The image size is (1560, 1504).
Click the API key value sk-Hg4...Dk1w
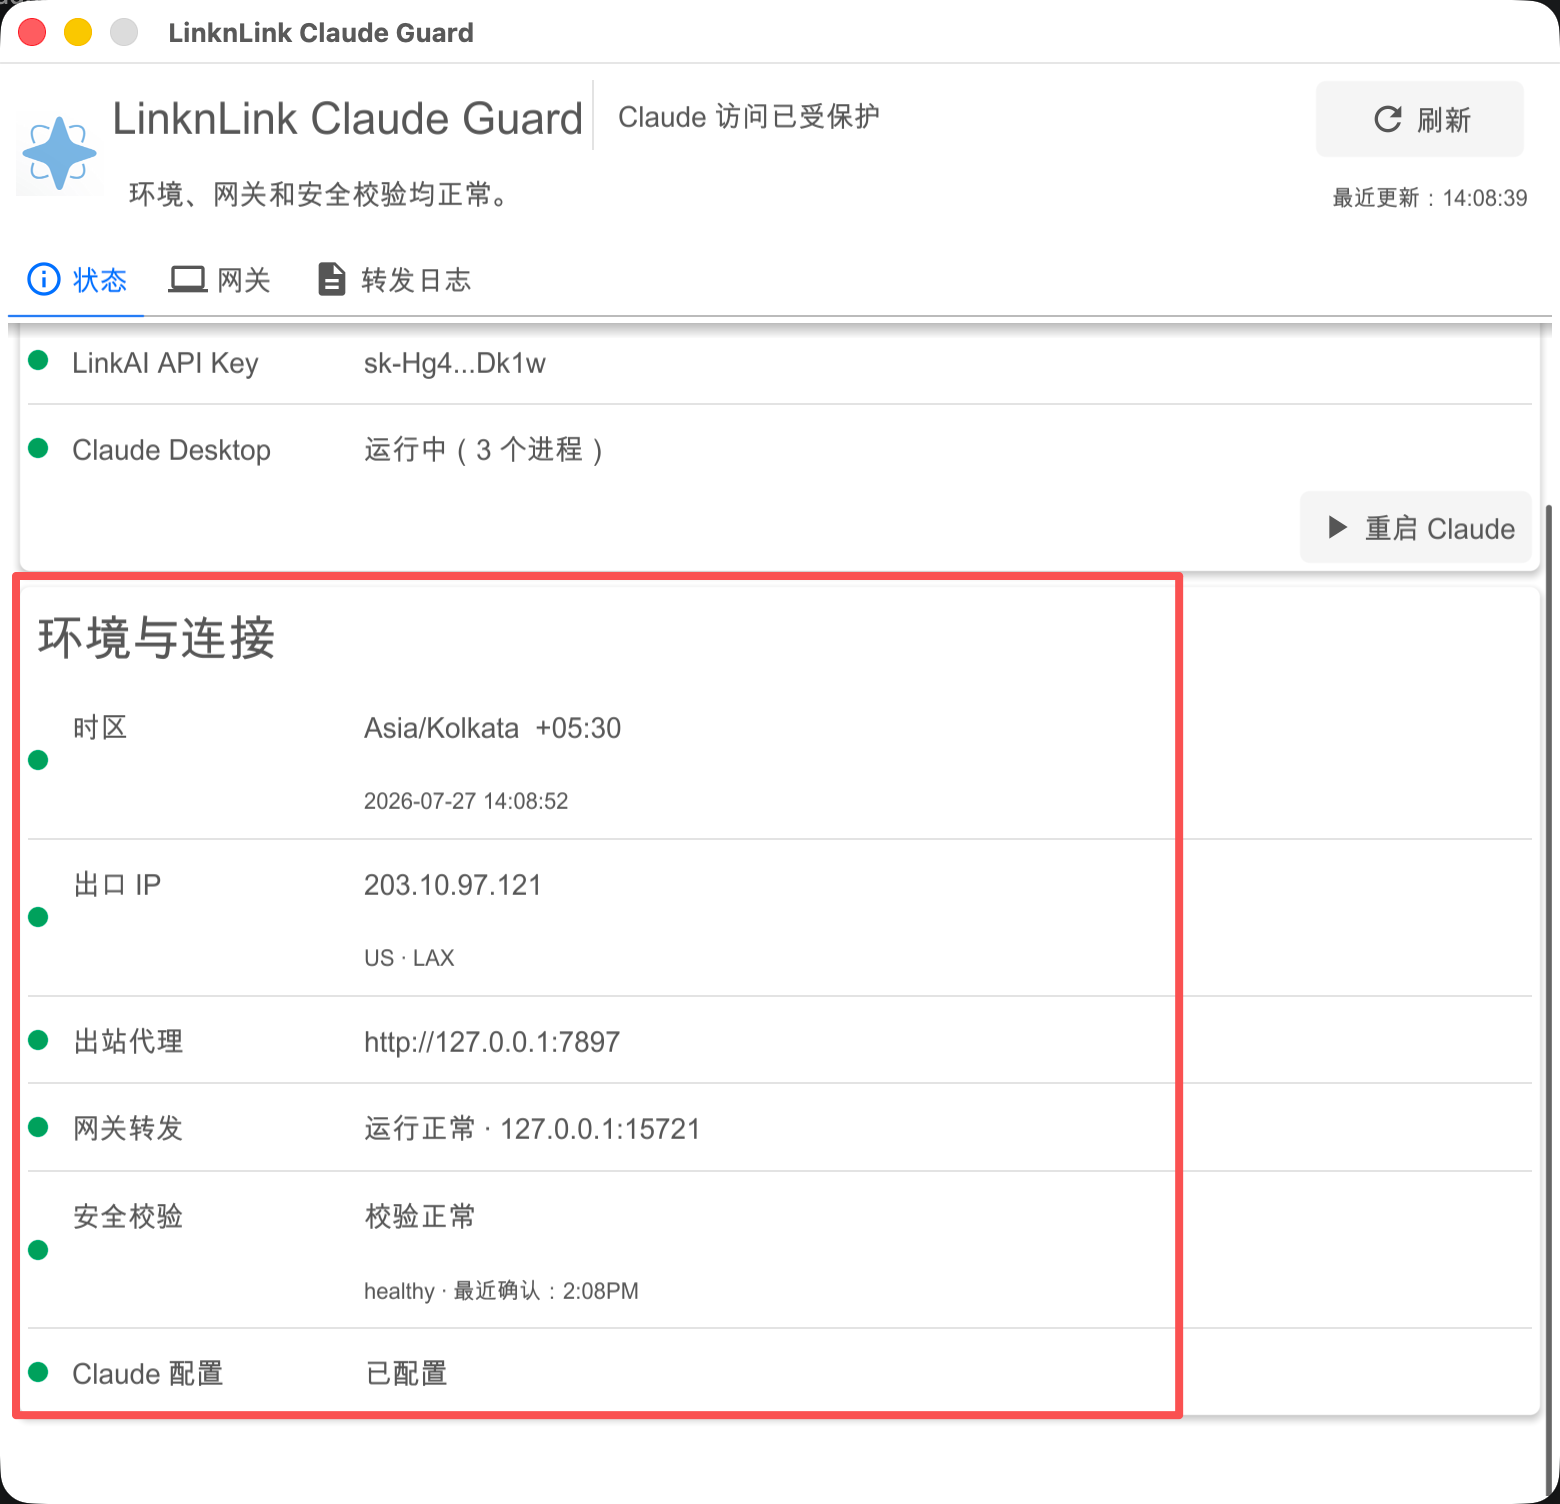pos(455,363)
